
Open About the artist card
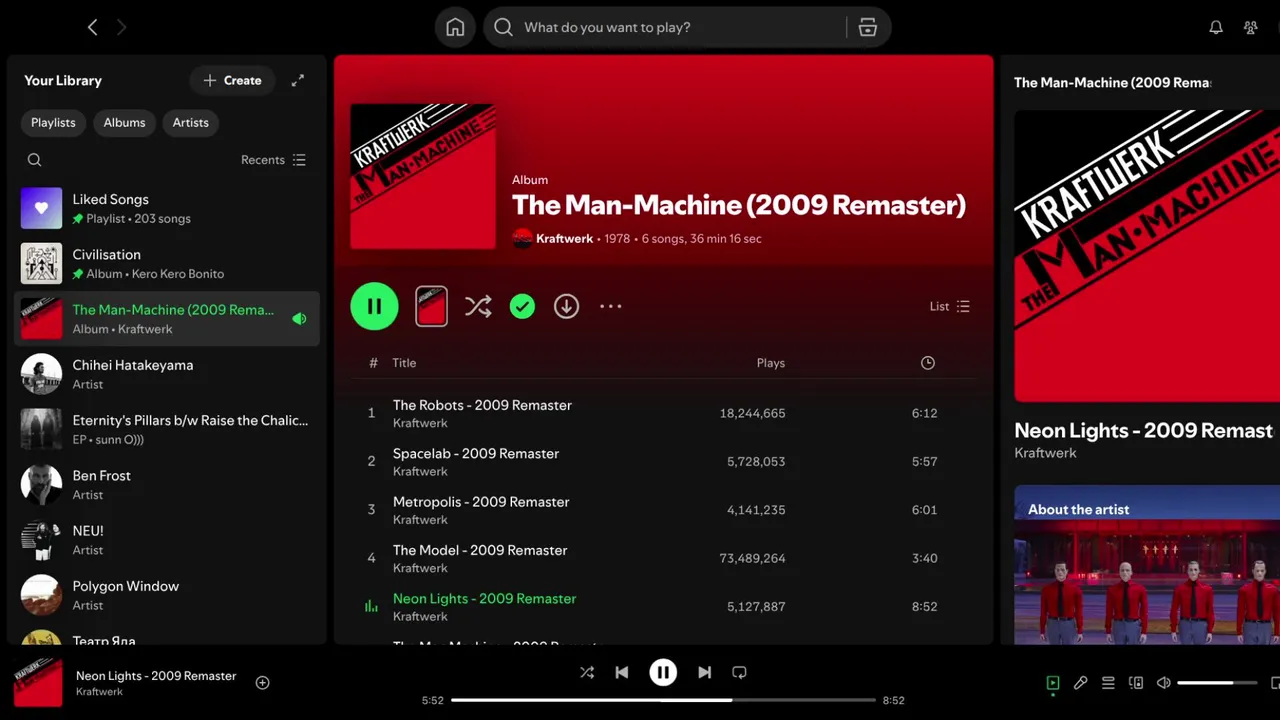1147,565
